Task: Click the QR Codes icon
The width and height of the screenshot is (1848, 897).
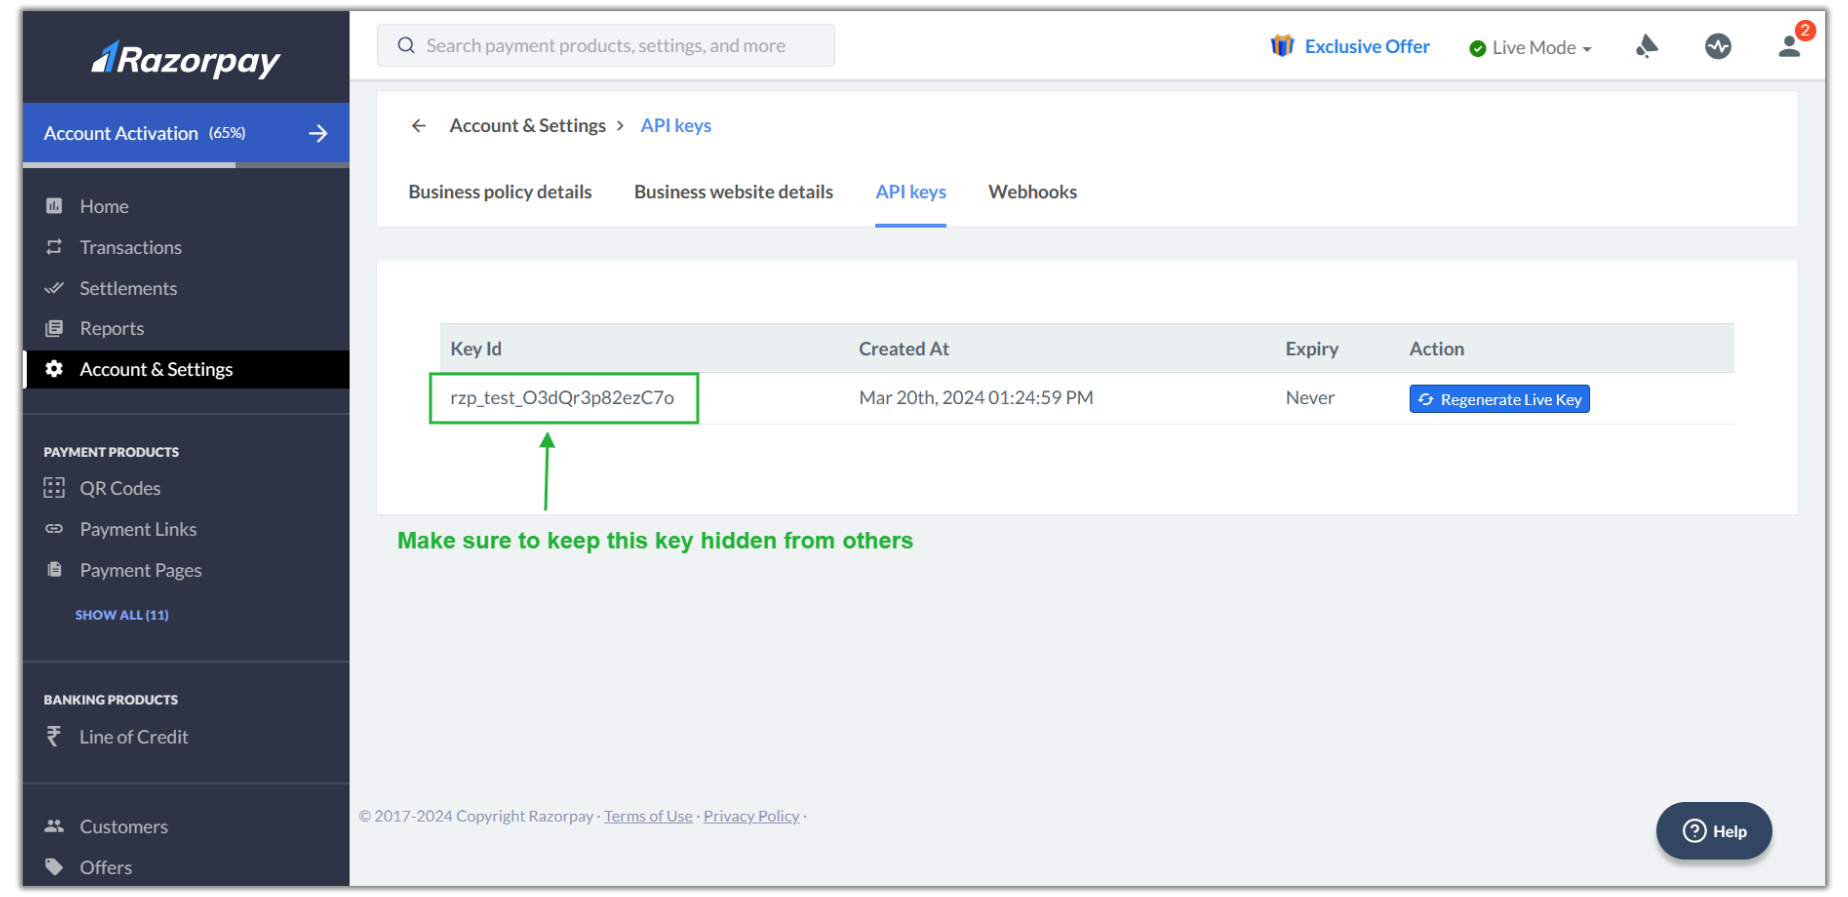Action: 54,488
